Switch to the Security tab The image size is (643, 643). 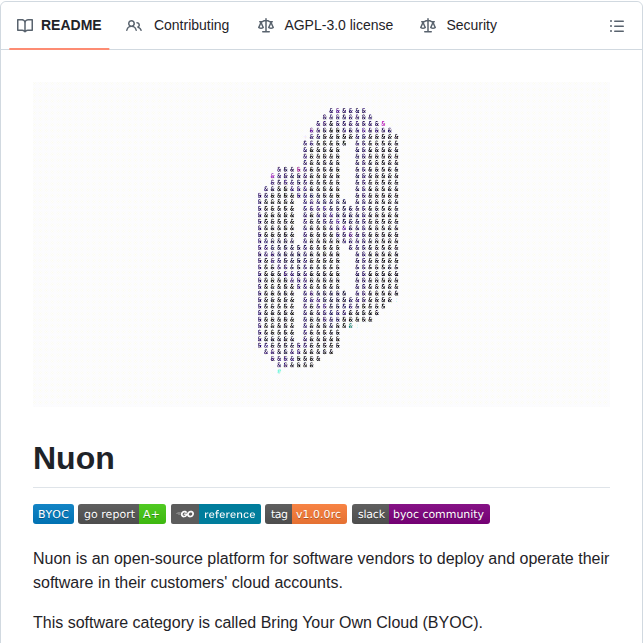pos(458,25)
